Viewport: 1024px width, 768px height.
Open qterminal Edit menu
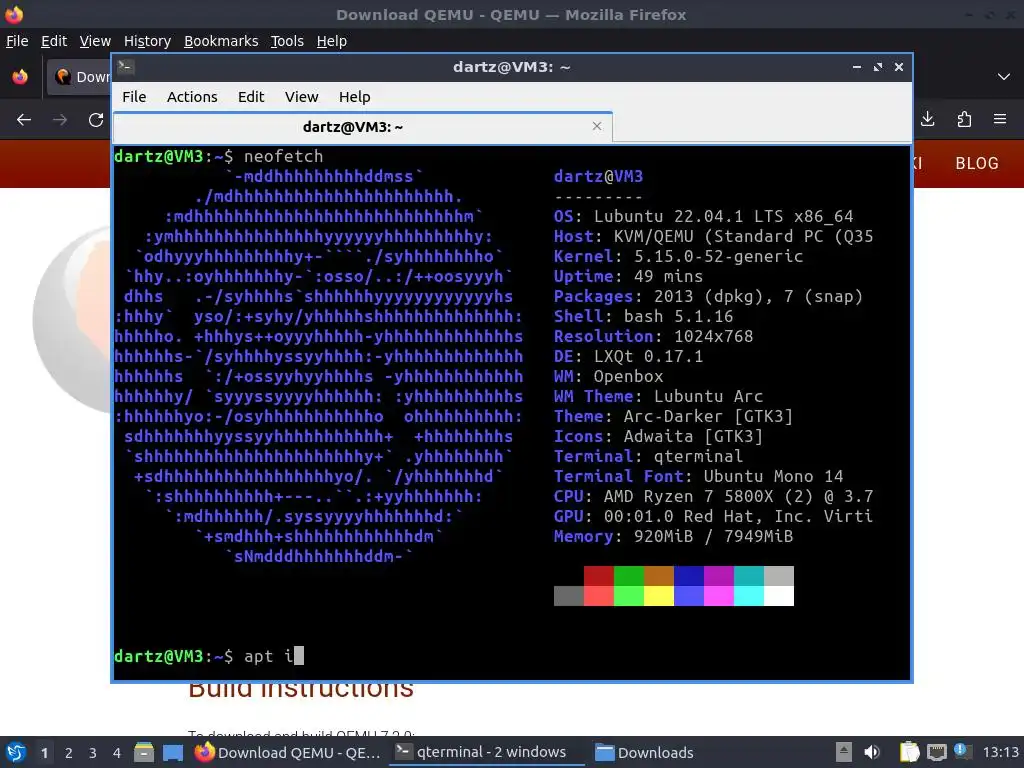pos(251,97)
